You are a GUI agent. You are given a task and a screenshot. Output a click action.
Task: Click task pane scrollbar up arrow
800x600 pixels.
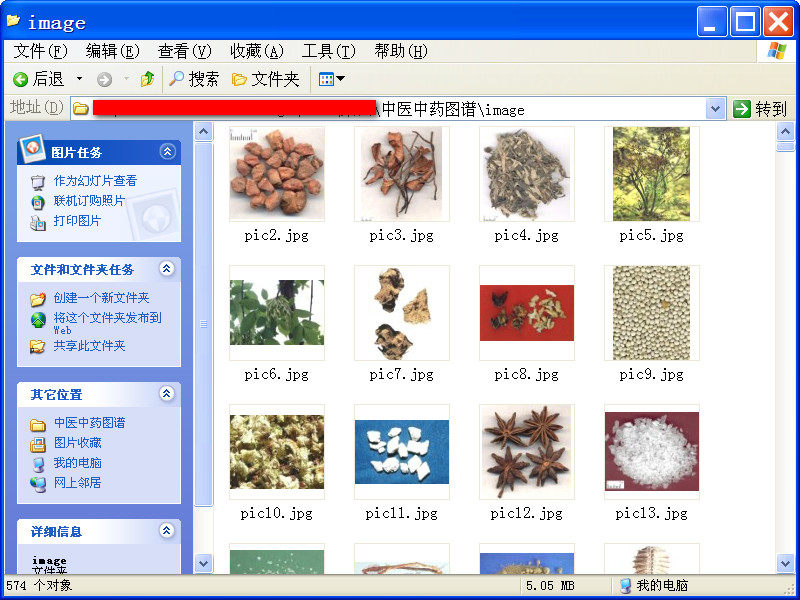[x=203, y=132]
